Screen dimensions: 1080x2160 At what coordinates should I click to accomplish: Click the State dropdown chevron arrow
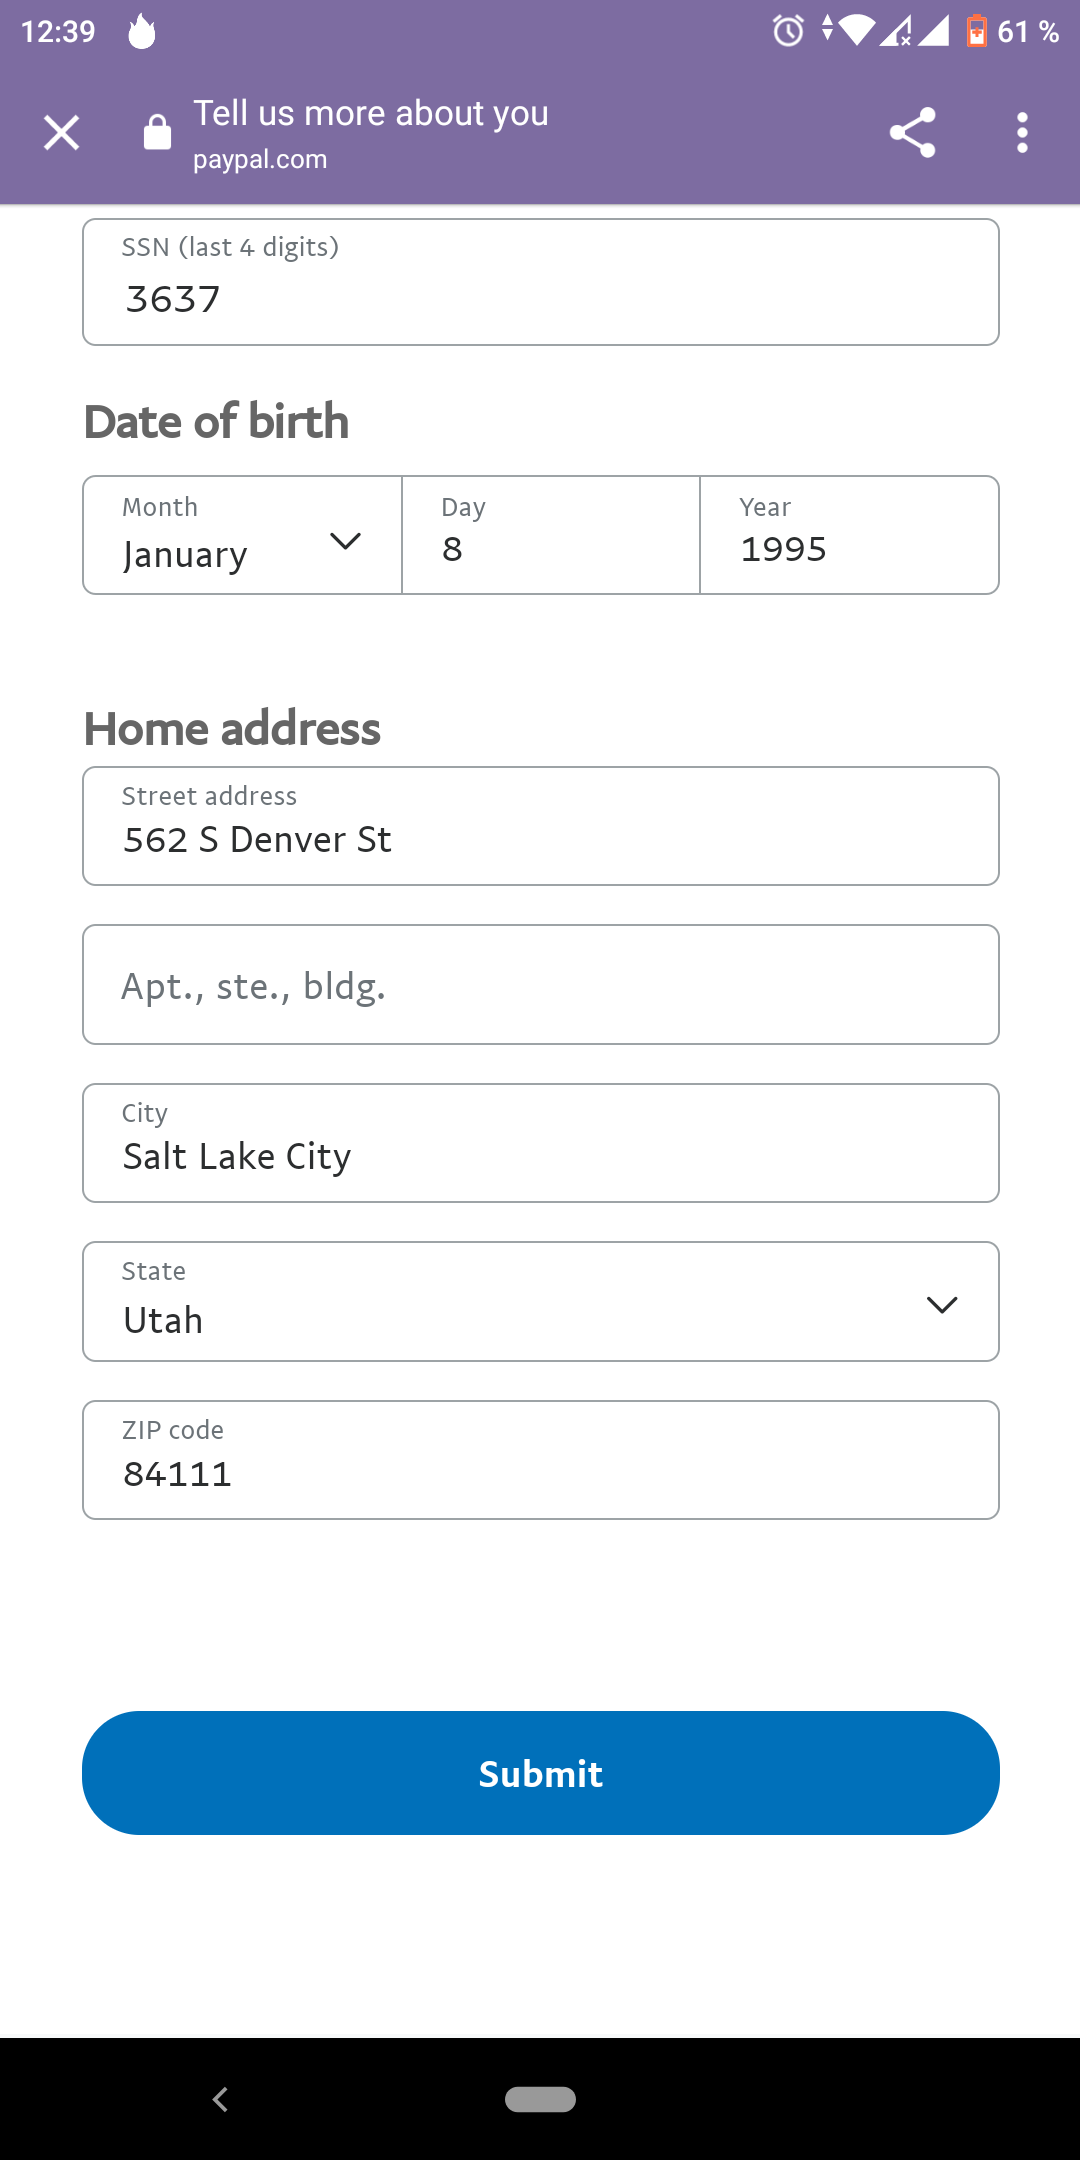(x=942, y=1304)
